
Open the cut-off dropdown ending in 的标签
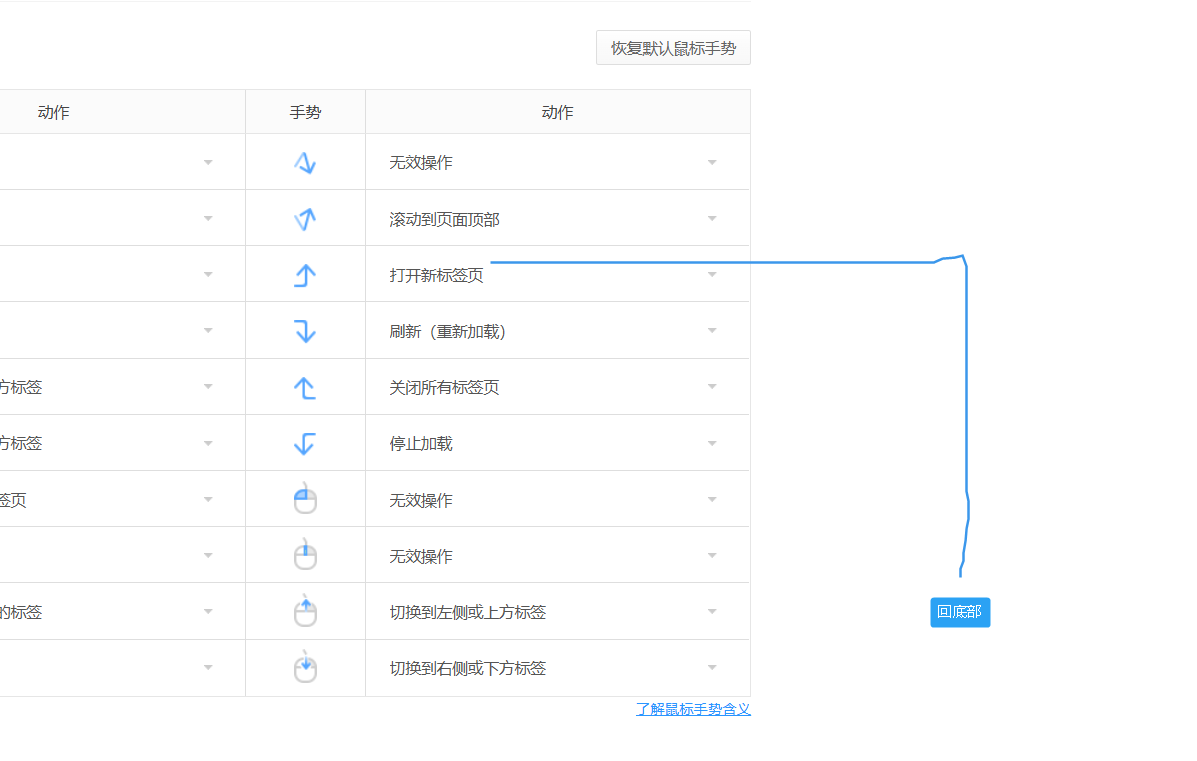click(x=122, y=611)
